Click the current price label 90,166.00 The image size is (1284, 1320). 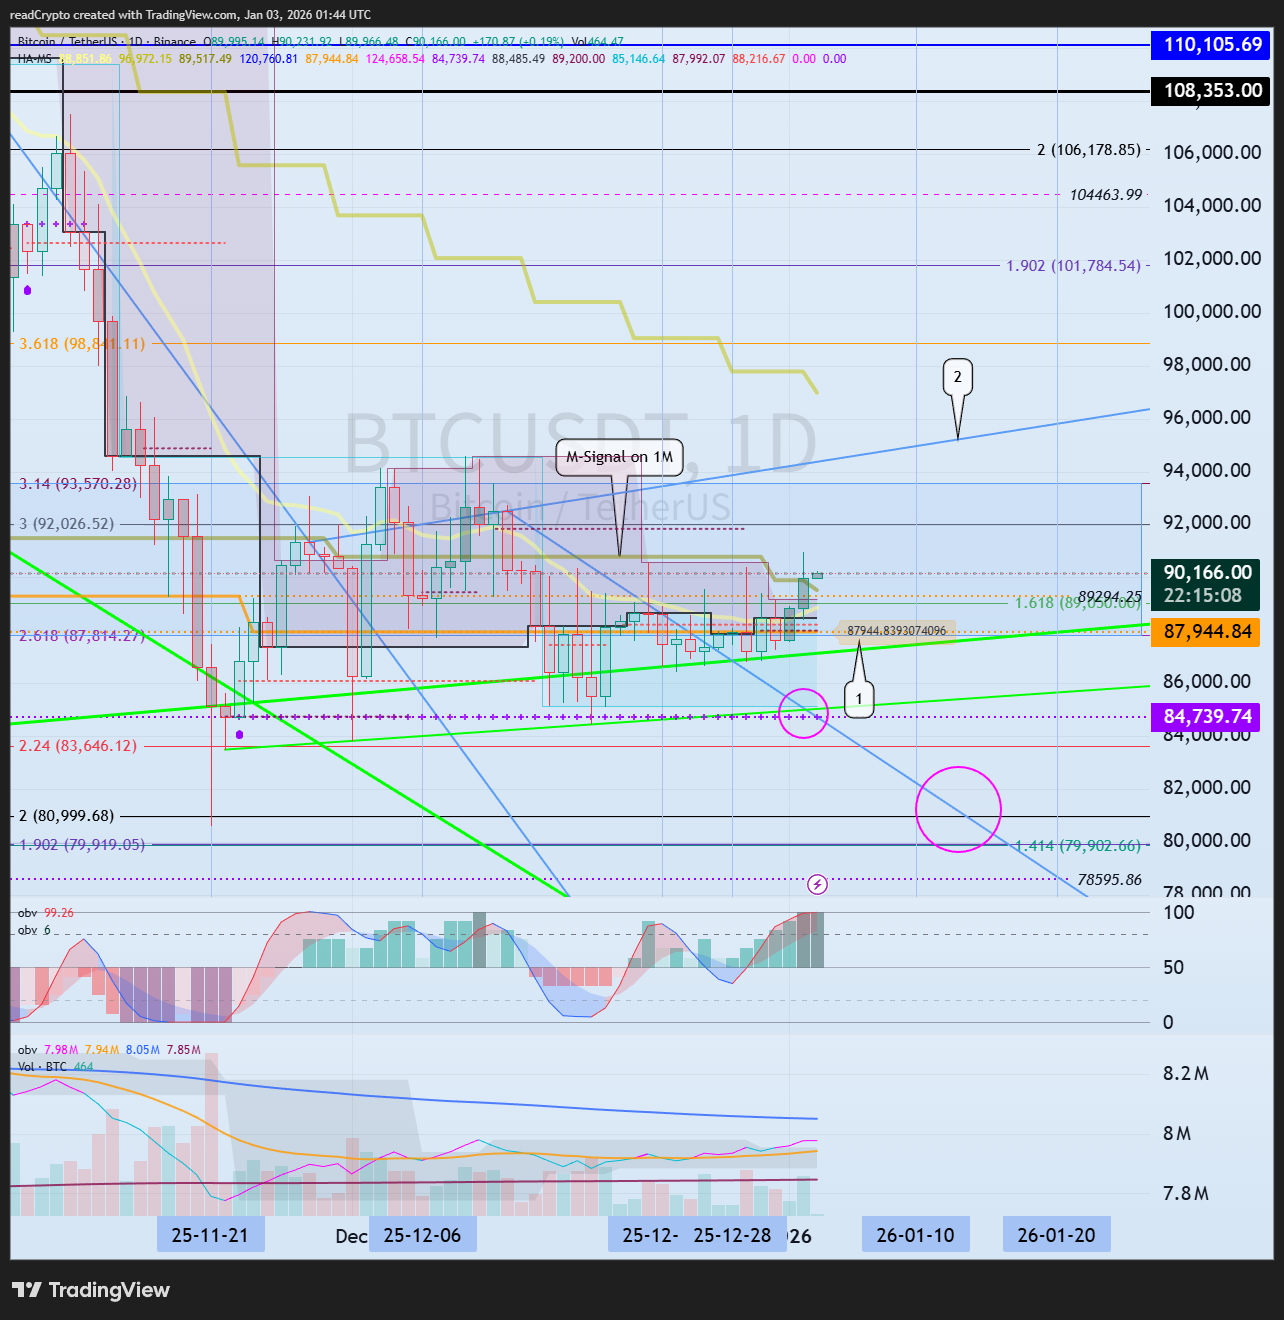point(1206,584)
